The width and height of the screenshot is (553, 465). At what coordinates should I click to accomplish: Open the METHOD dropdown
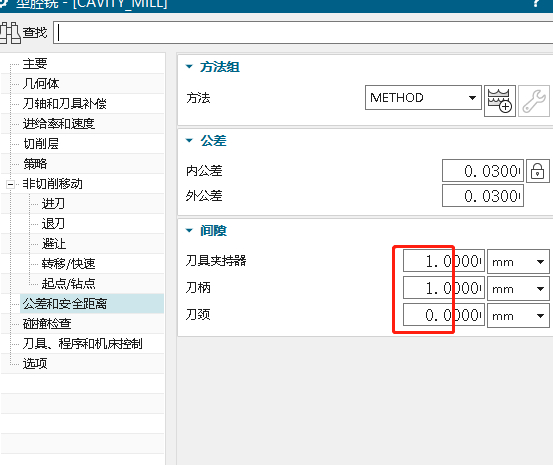(x=423, y=97)
